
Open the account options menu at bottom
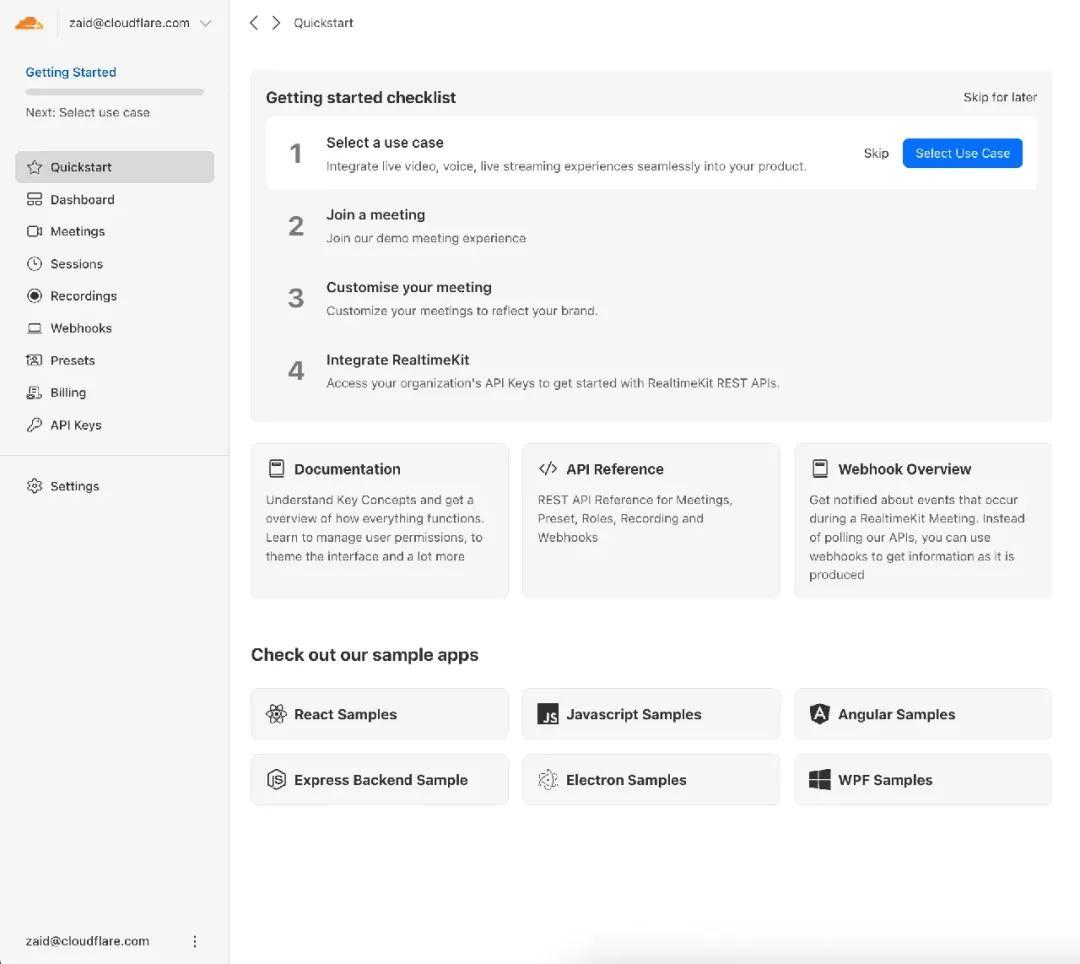click(195, 941)
